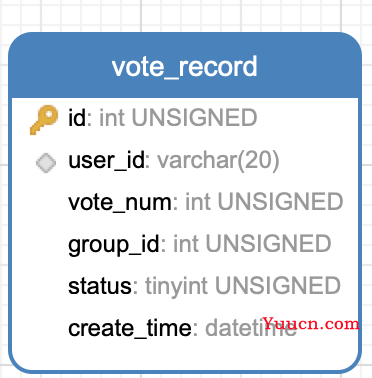Image resolution: width=372 pixels, height=378 pixels.
Task: Select the id column name
Action: tap(77, 117)
